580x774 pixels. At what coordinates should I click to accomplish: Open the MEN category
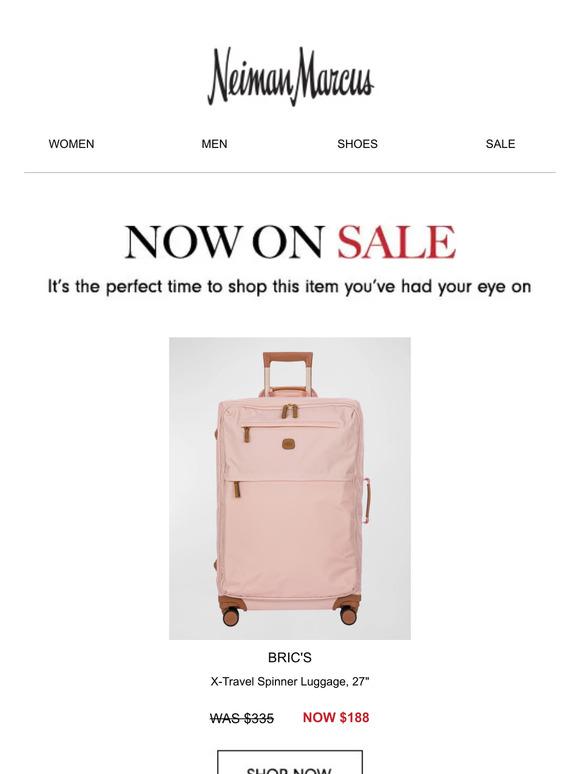(214, 144)
